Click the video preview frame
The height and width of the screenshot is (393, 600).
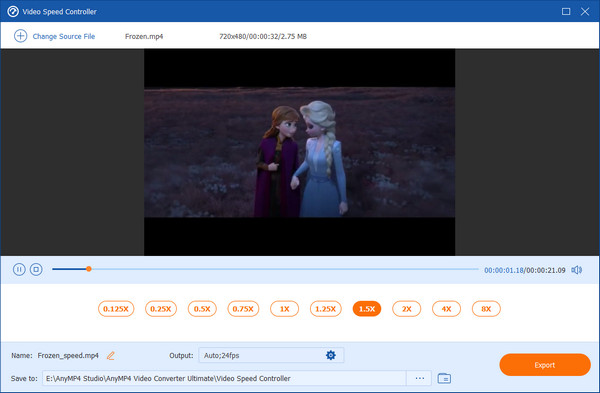[x=300, y=152]
